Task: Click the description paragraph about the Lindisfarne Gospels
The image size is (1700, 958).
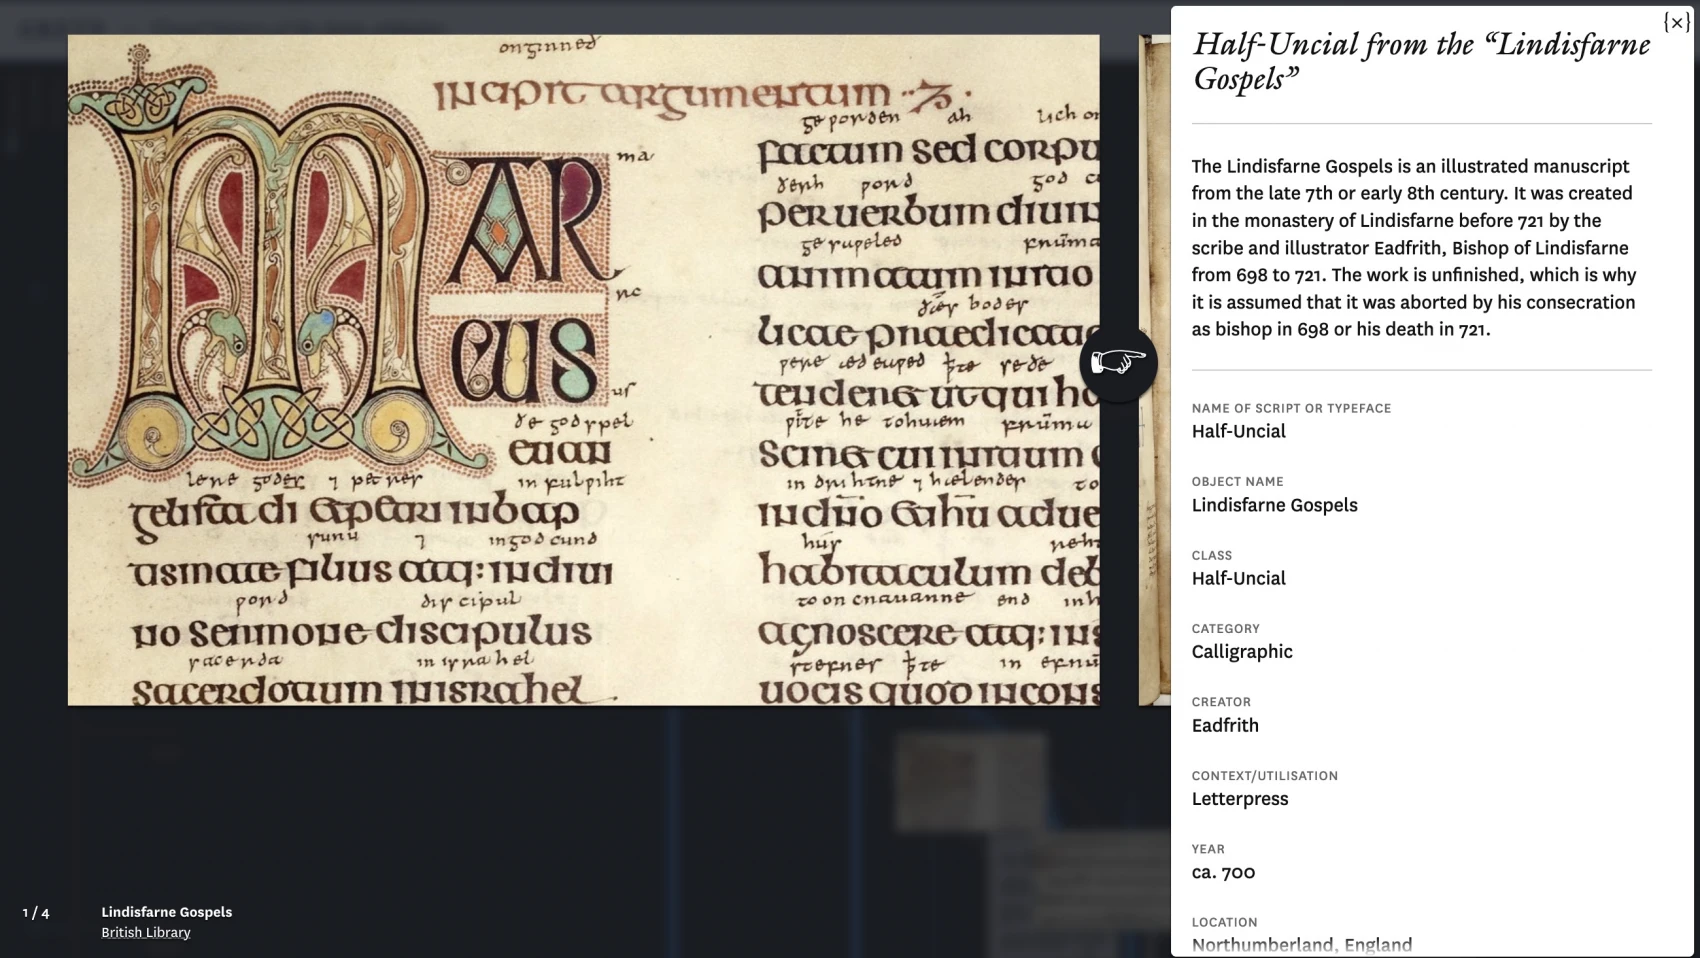Action: (1414, 247)
